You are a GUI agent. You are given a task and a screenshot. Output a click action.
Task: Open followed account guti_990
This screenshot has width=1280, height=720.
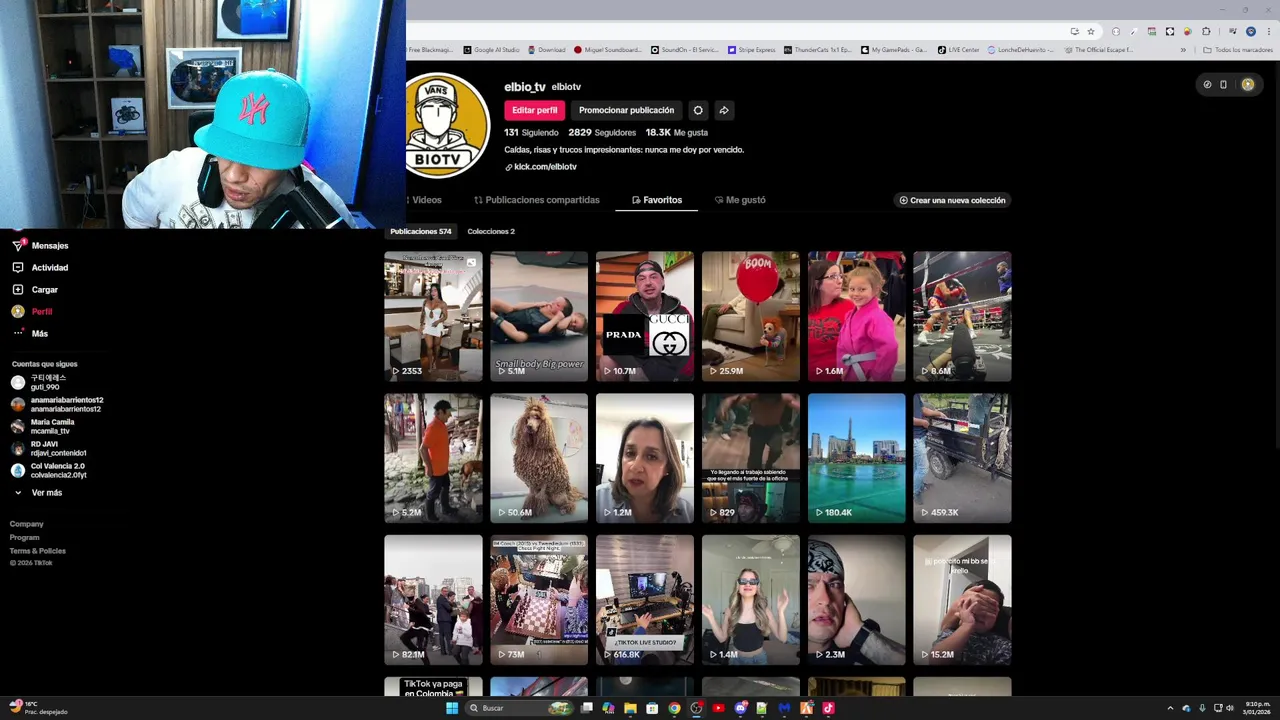pos(40,383)
